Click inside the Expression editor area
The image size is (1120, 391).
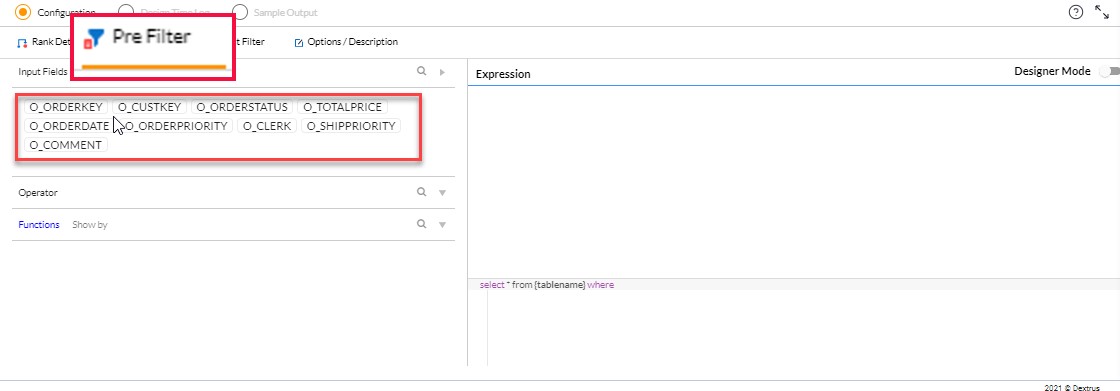[x=794, y=182]
